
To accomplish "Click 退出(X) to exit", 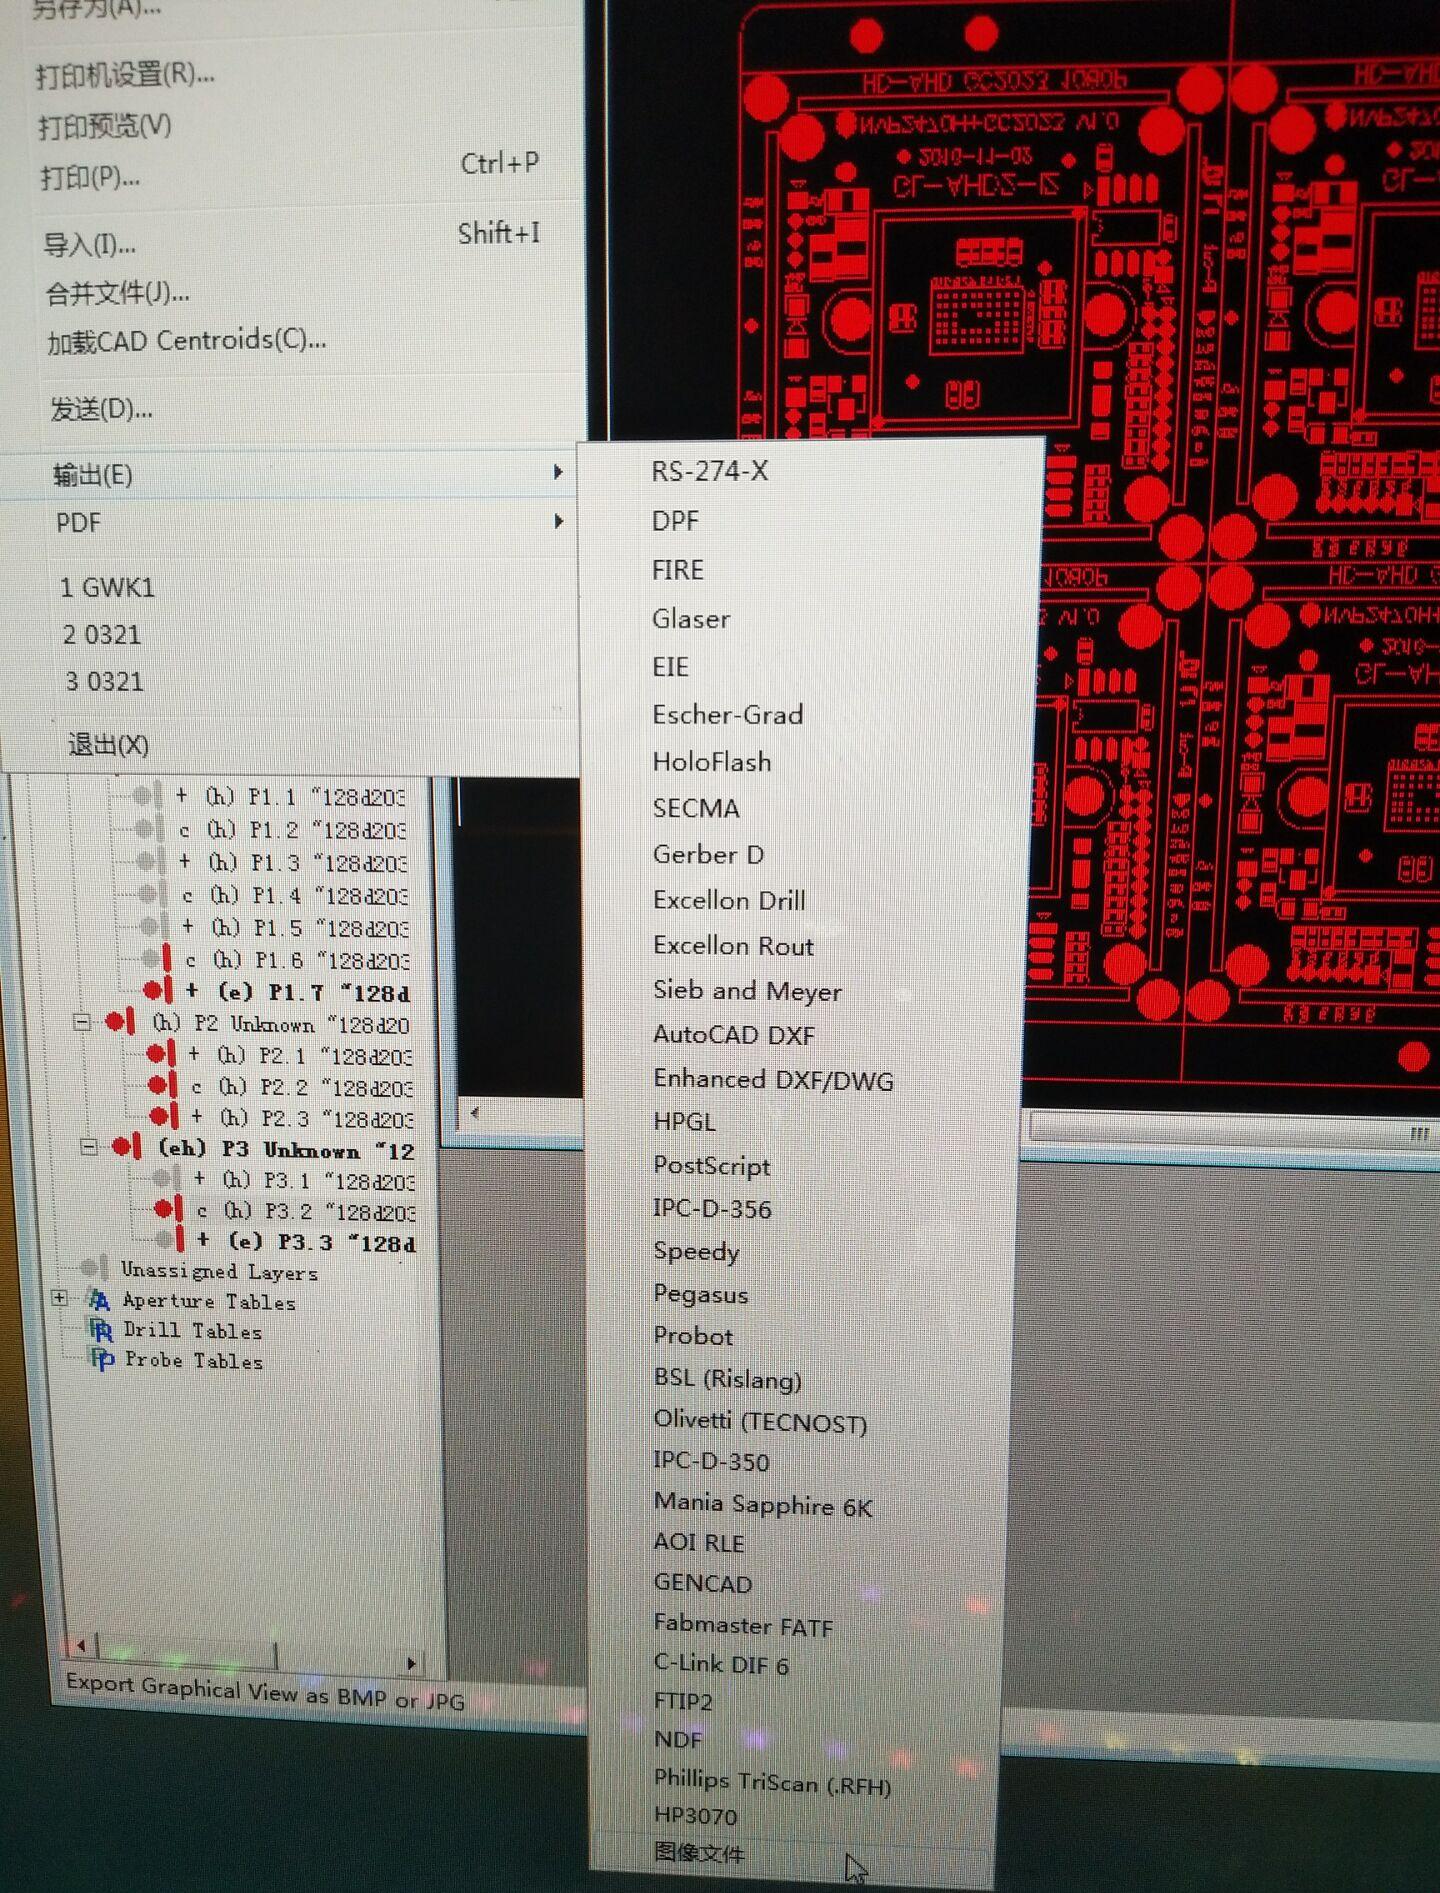I will (108, 744).
